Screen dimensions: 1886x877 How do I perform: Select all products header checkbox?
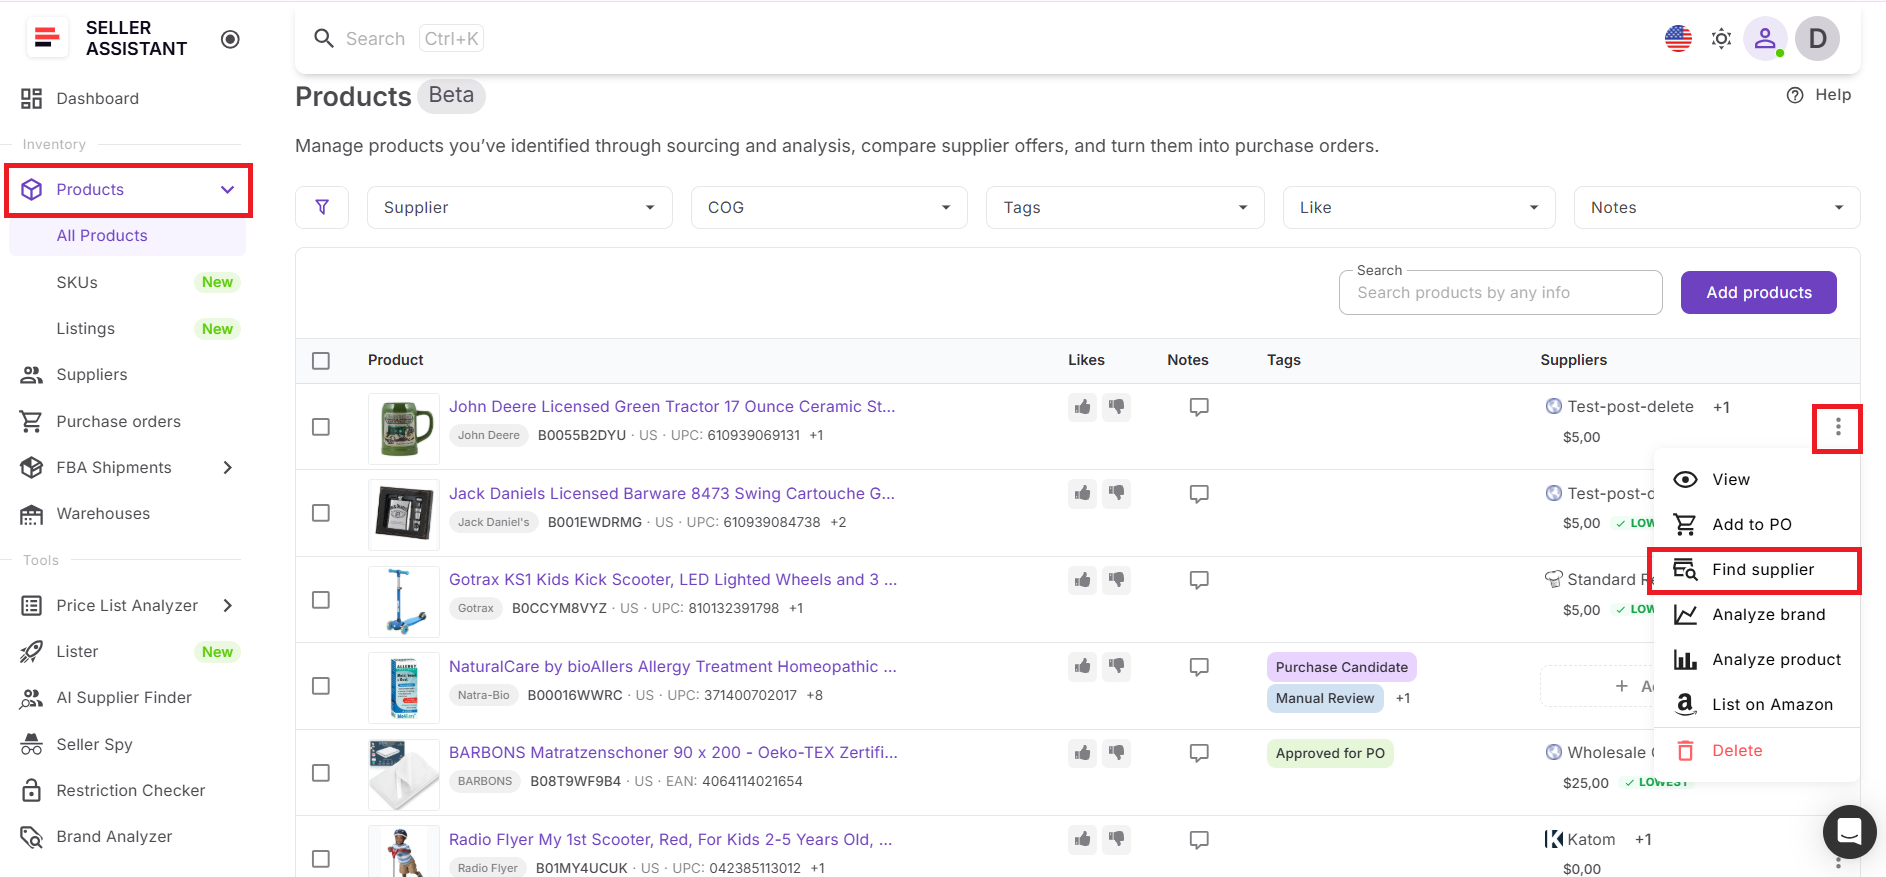(x=321, y=361)
